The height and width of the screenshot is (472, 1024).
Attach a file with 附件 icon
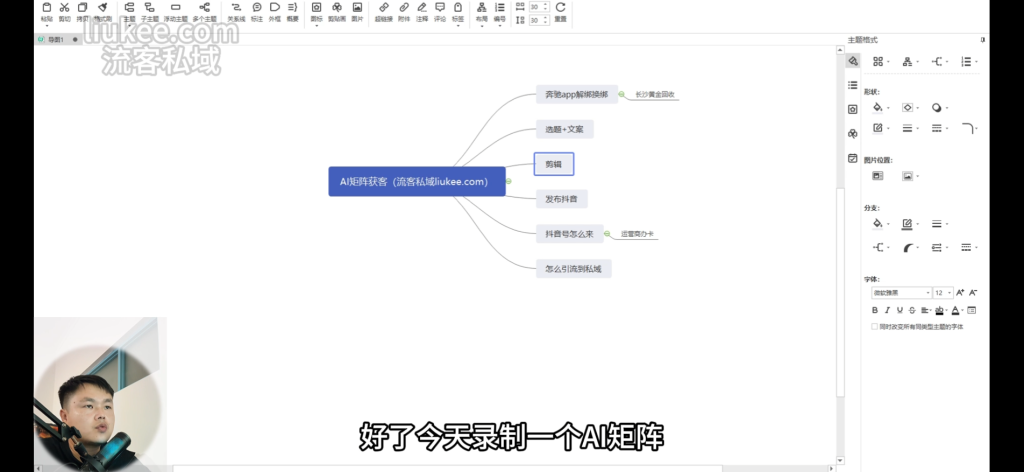tap(404, 8)
